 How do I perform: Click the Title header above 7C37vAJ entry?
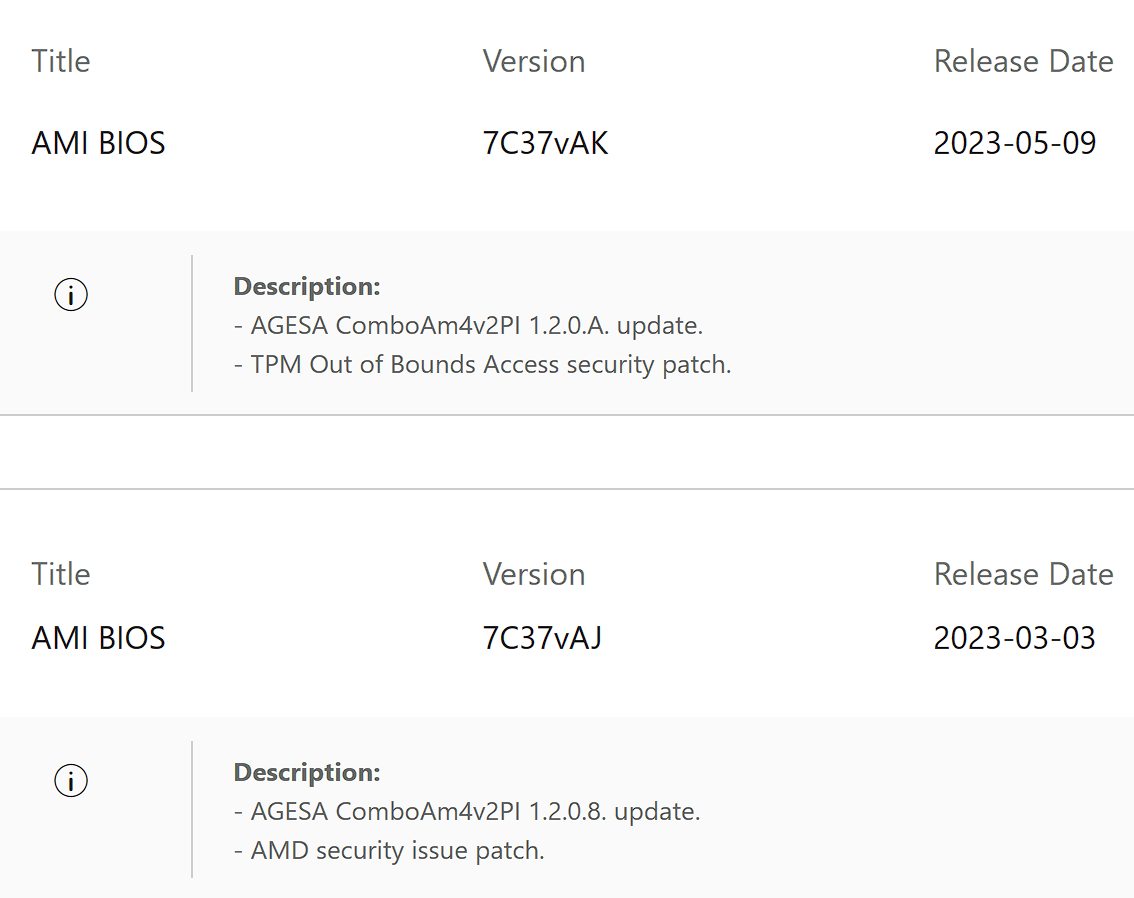[x=61, y=575]
